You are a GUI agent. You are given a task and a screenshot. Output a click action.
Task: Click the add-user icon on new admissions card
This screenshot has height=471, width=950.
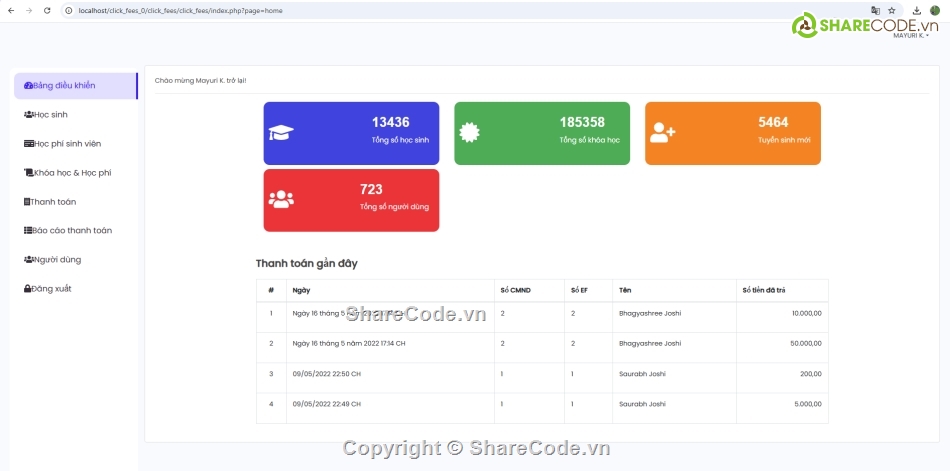click(663, 132)
